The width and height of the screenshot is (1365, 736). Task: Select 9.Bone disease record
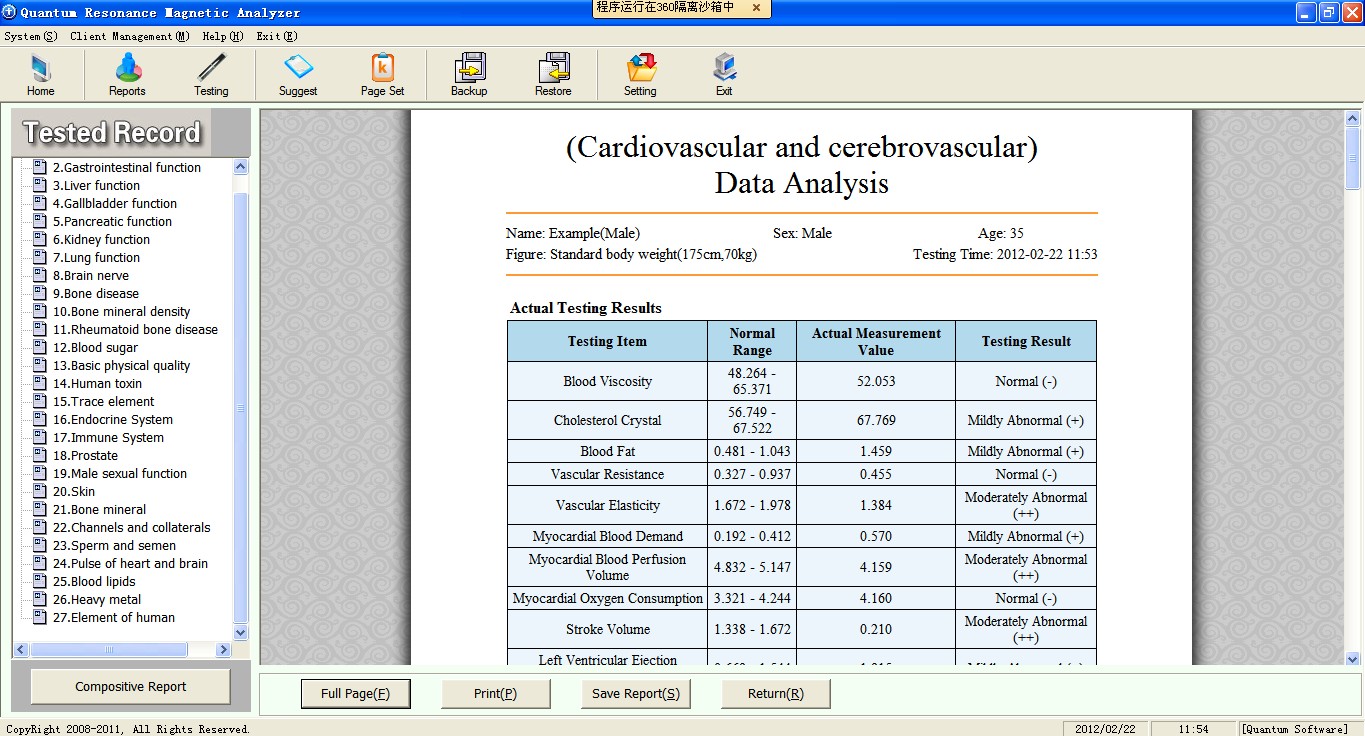96,293
